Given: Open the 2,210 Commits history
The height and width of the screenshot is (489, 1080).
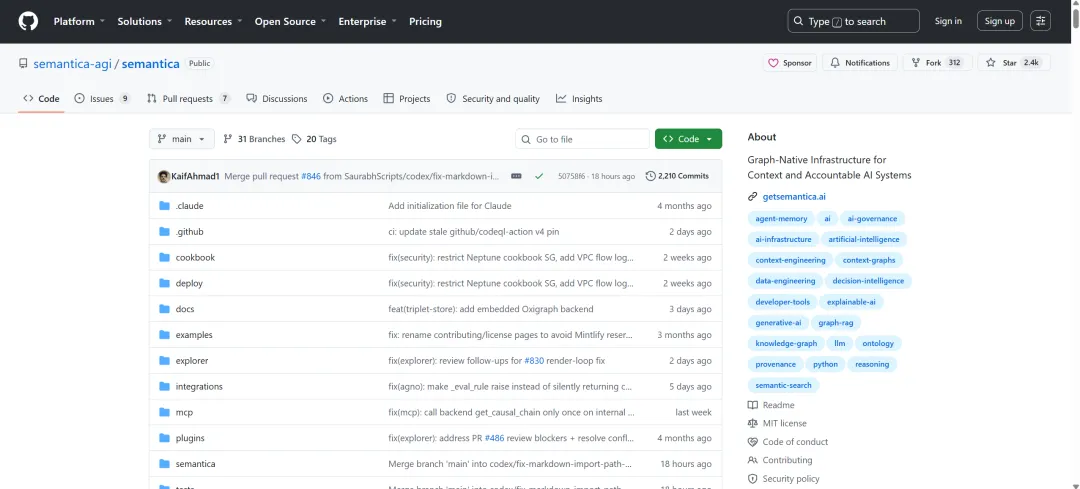Looking at the screenshot, I should click(x=677, y=176).
